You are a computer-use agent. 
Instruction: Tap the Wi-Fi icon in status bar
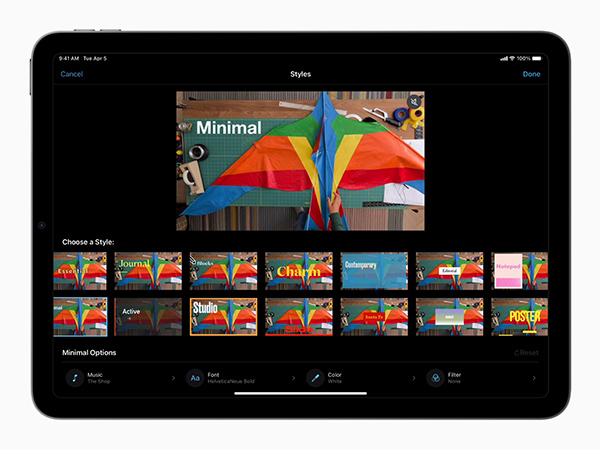[x=512, y=59]
